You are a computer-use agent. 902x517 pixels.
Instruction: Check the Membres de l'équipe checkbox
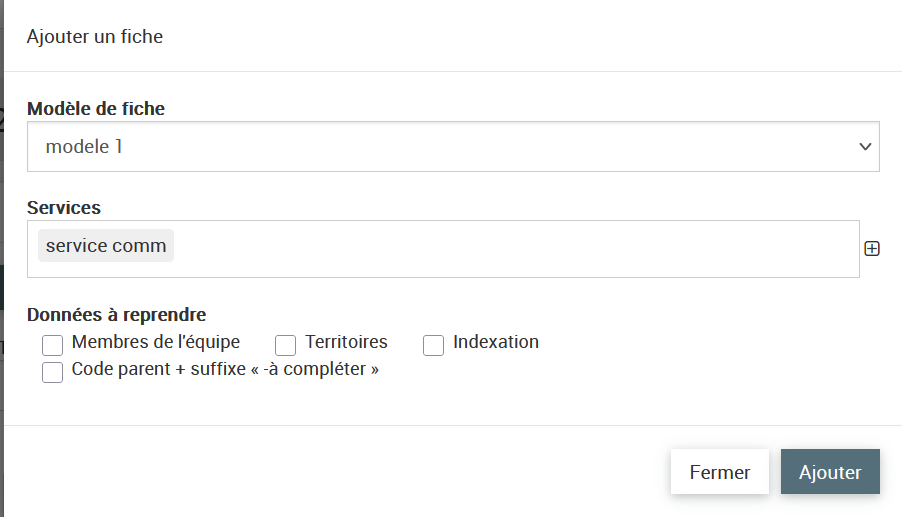click(x=53, y=345)
